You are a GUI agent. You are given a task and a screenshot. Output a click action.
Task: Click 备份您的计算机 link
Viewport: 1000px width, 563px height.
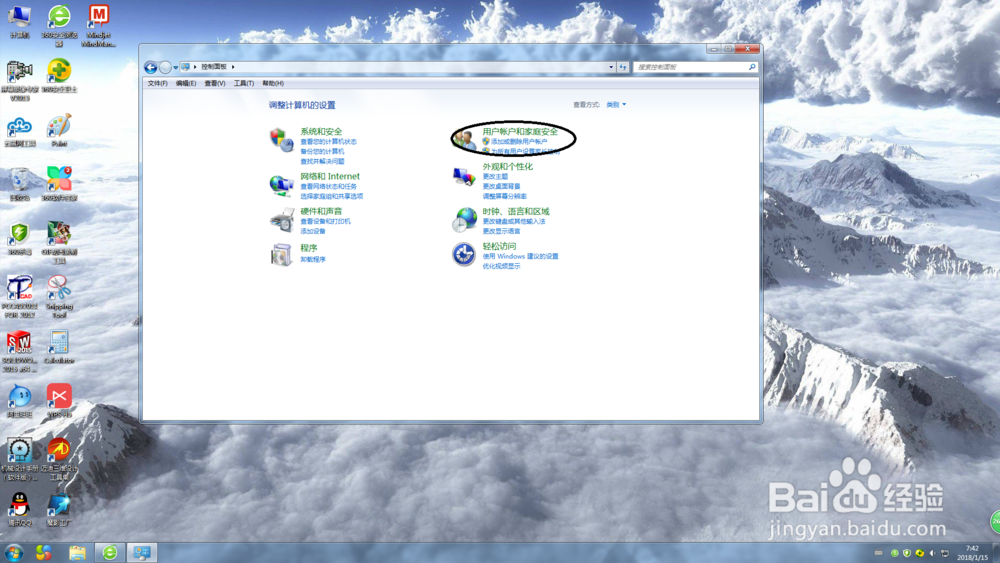(x=322, y=151)
